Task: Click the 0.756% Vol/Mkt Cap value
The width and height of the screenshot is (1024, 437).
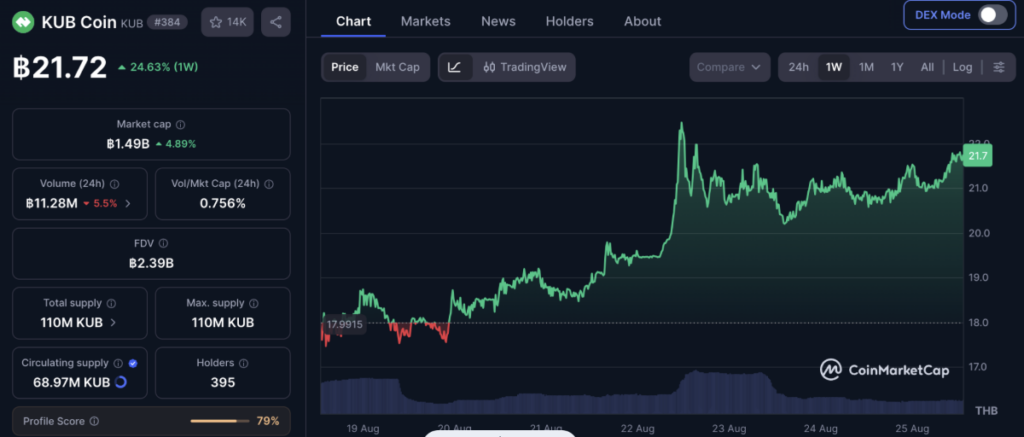Action: pyautogui.click(x=223, y=204)
